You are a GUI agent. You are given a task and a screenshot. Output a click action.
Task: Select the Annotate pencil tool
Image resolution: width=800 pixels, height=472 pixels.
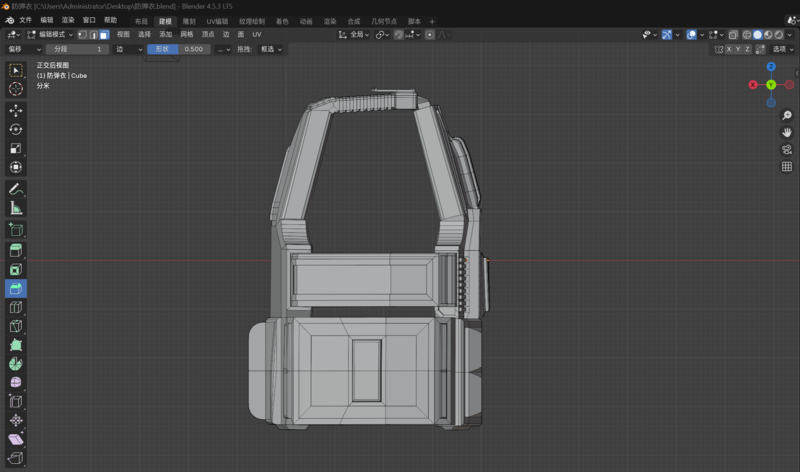click(x=16, y=189)
